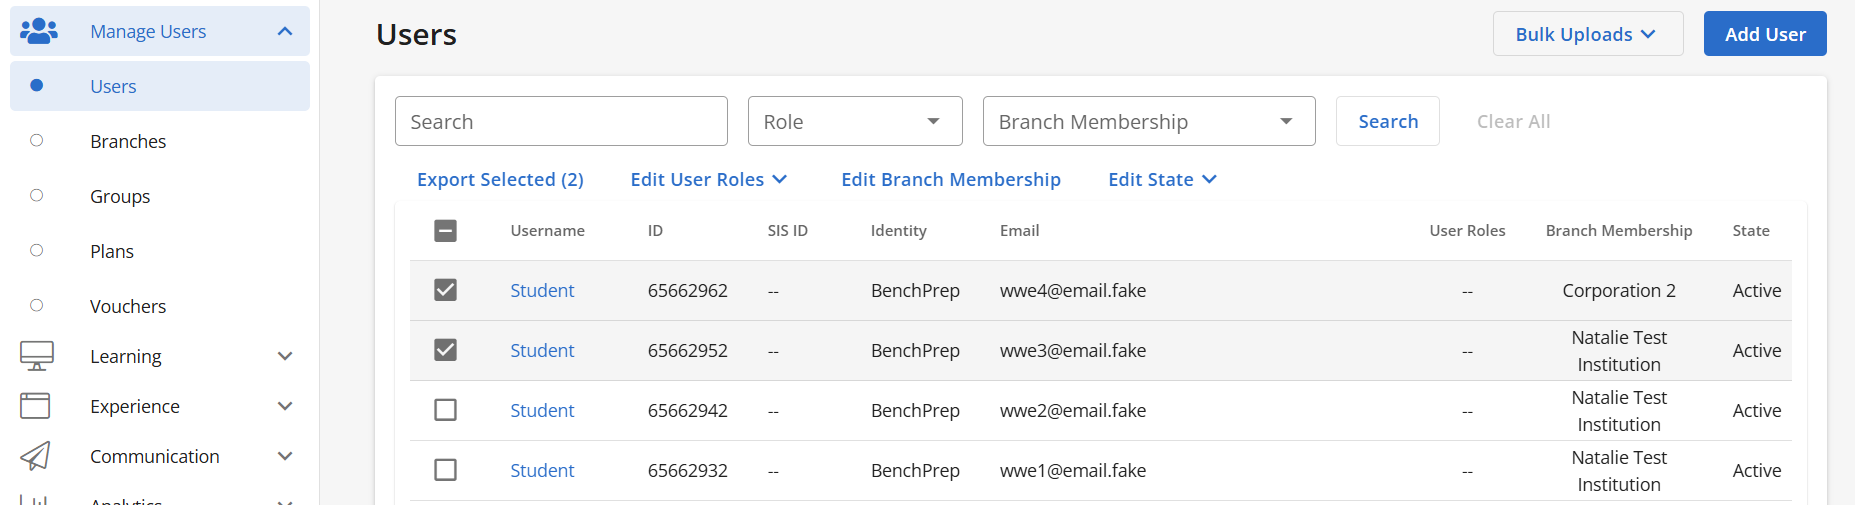Open Student link with ID 65662932

[542, 470]
